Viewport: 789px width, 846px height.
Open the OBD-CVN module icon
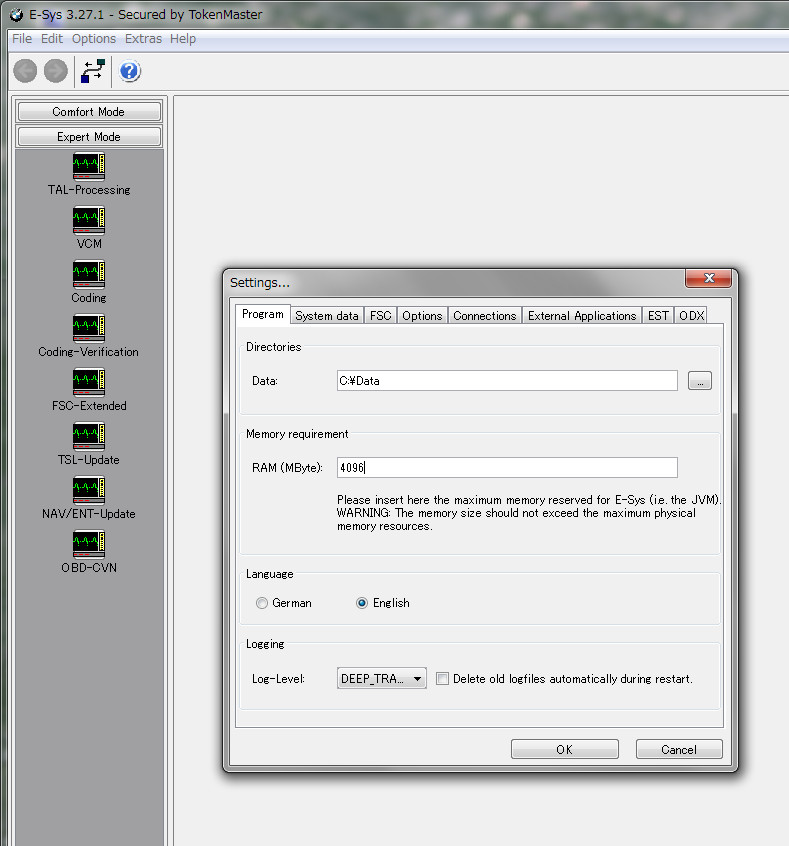pyautogui.click(x=89, y=544)
